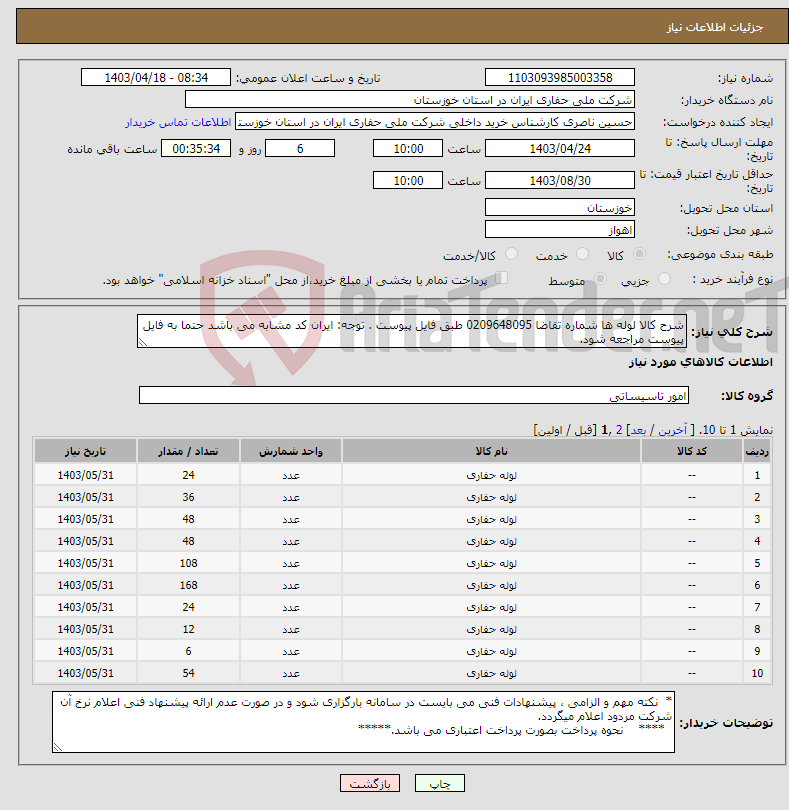Screen dimensions: 789x810
Task: Click the description textarea resize handle
Action: [x=143, y=342]
